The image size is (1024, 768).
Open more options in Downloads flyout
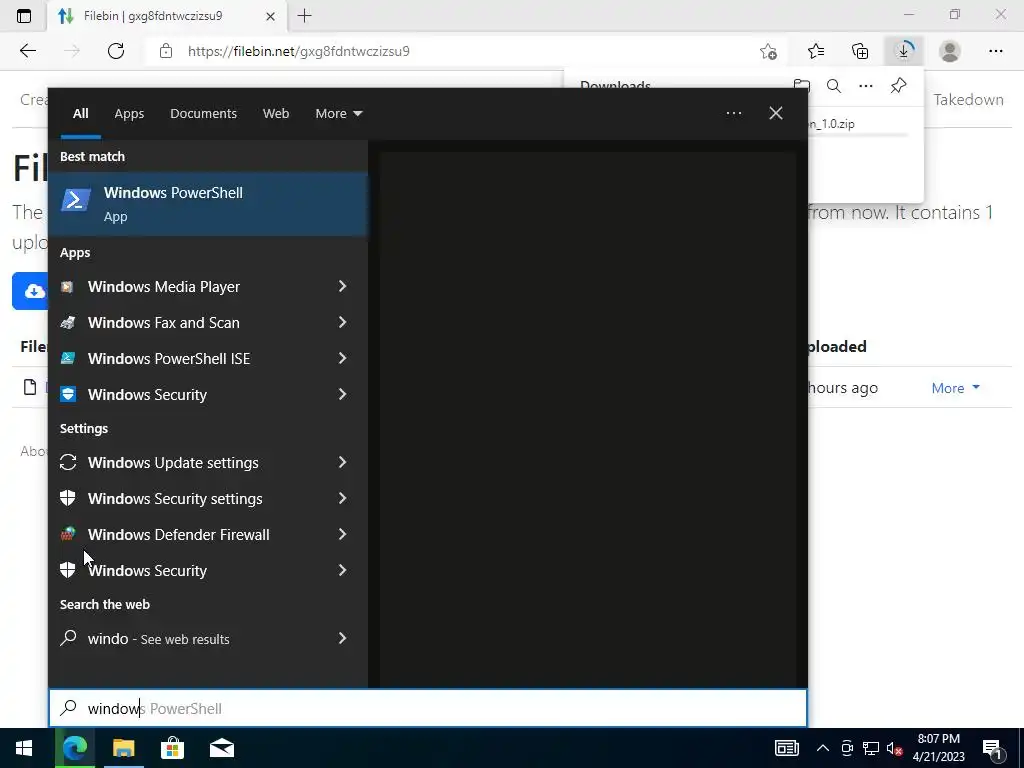866,86
